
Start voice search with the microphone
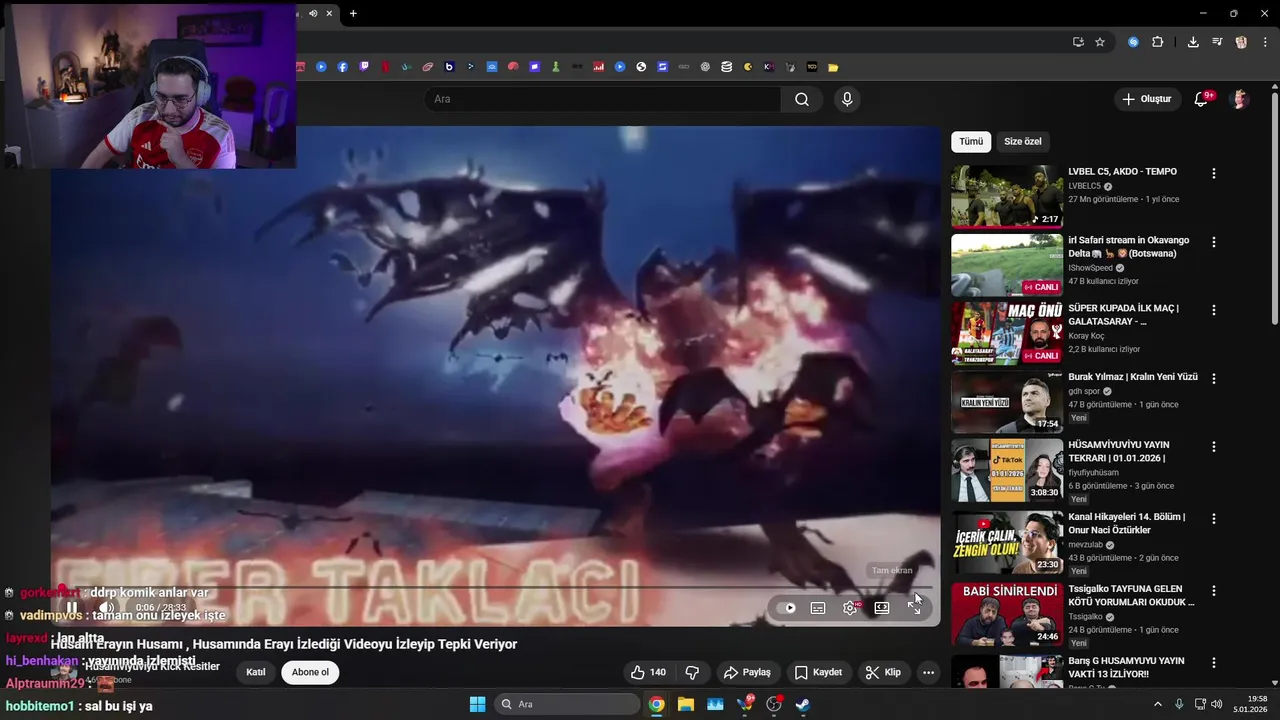847,99
